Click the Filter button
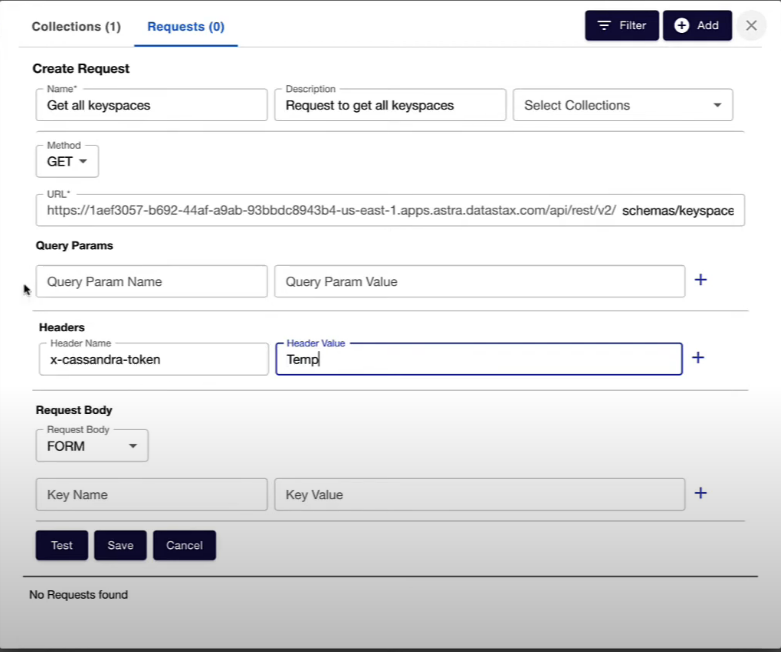781x652 pixels. point(622,25)
